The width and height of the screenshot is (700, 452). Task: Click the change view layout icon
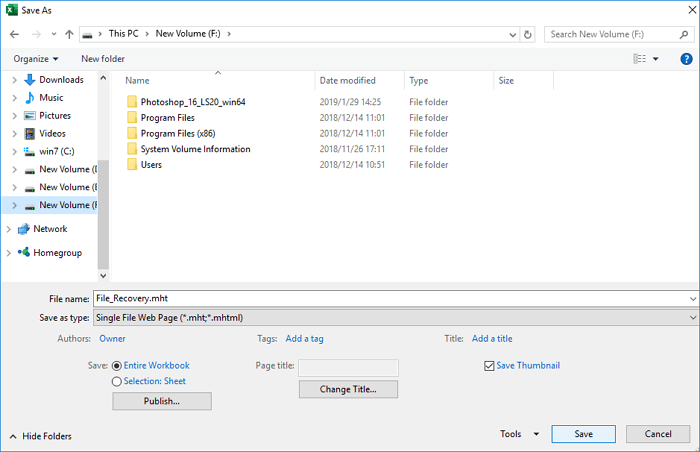coord(640,59)
